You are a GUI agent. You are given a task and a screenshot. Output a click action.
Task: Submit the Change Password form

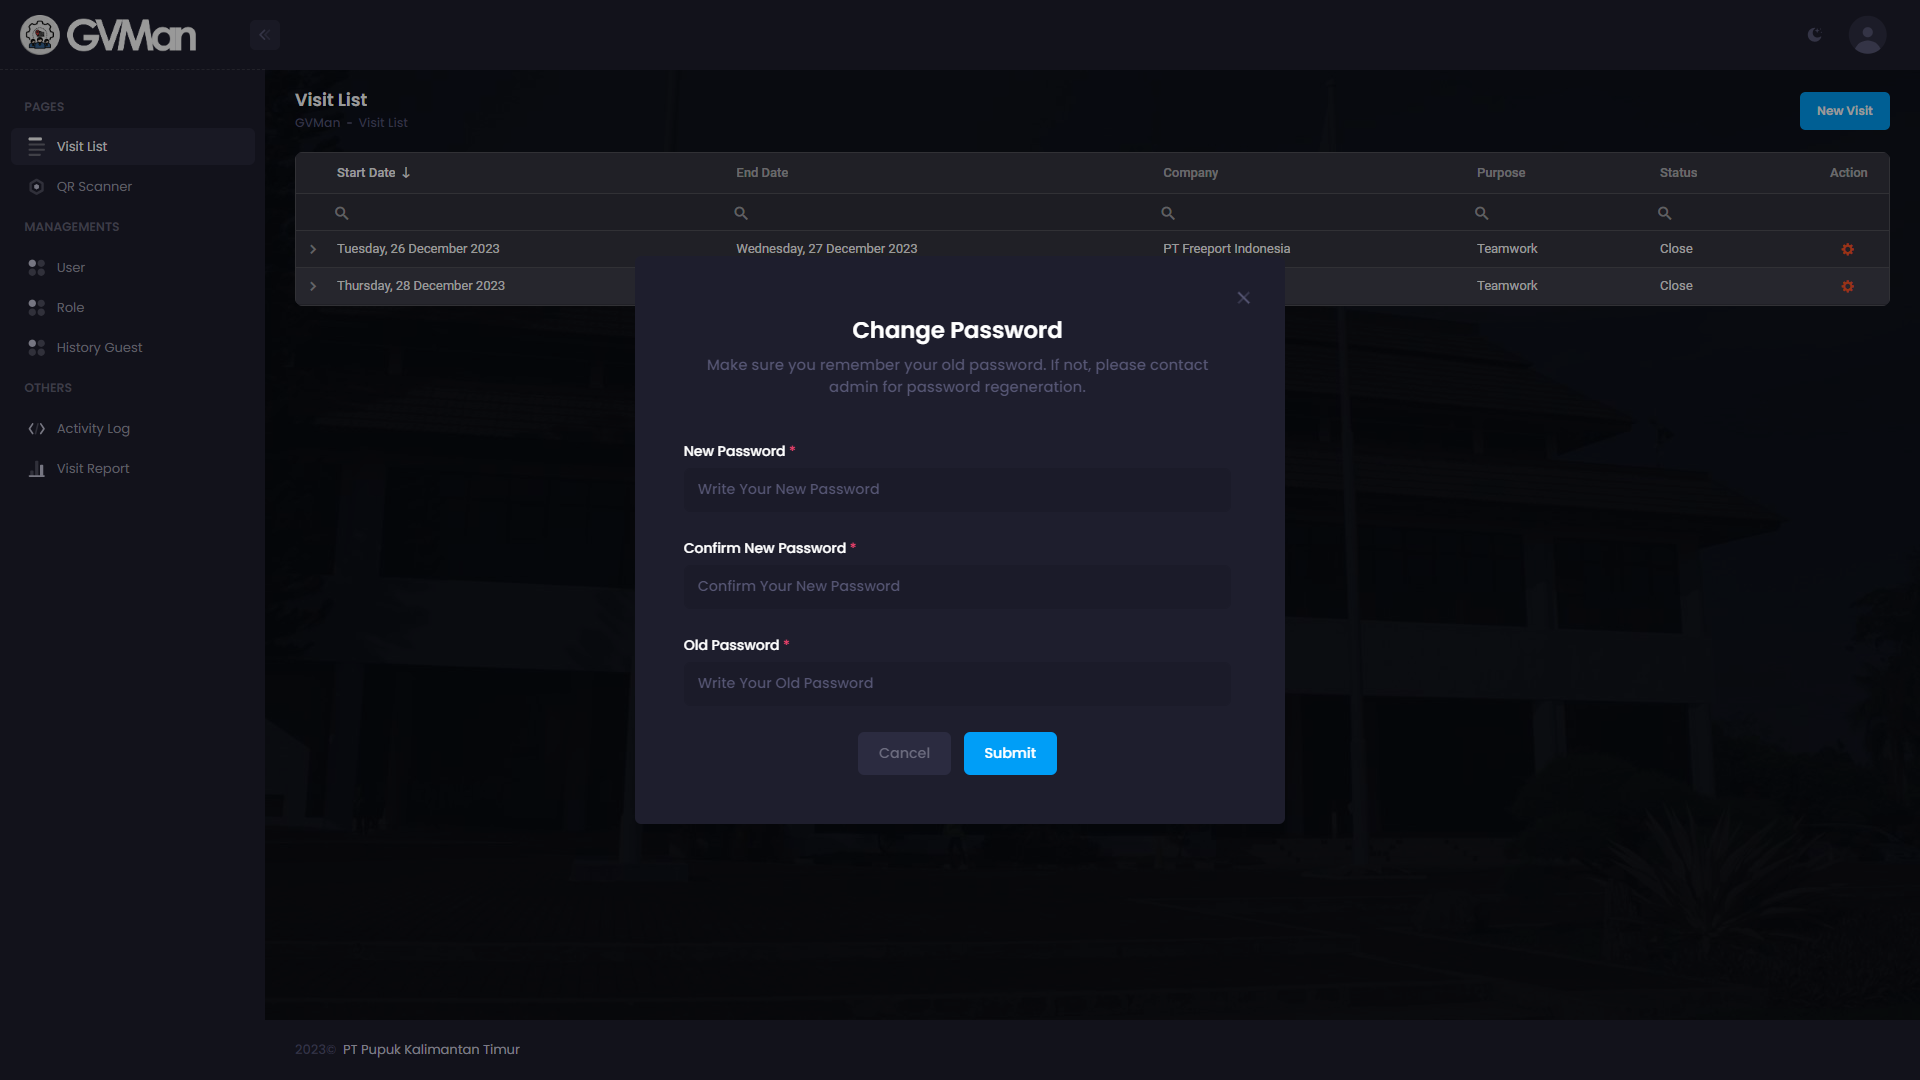pos(1009,753)
